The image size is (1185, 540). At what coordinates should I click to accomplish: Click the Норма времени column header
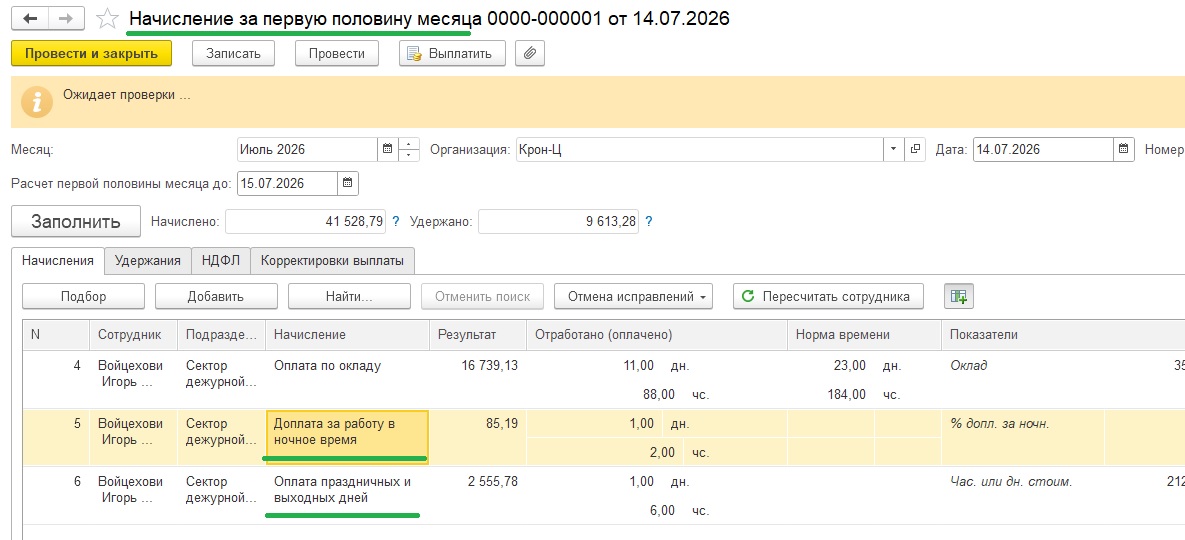[x=865, y=335]
